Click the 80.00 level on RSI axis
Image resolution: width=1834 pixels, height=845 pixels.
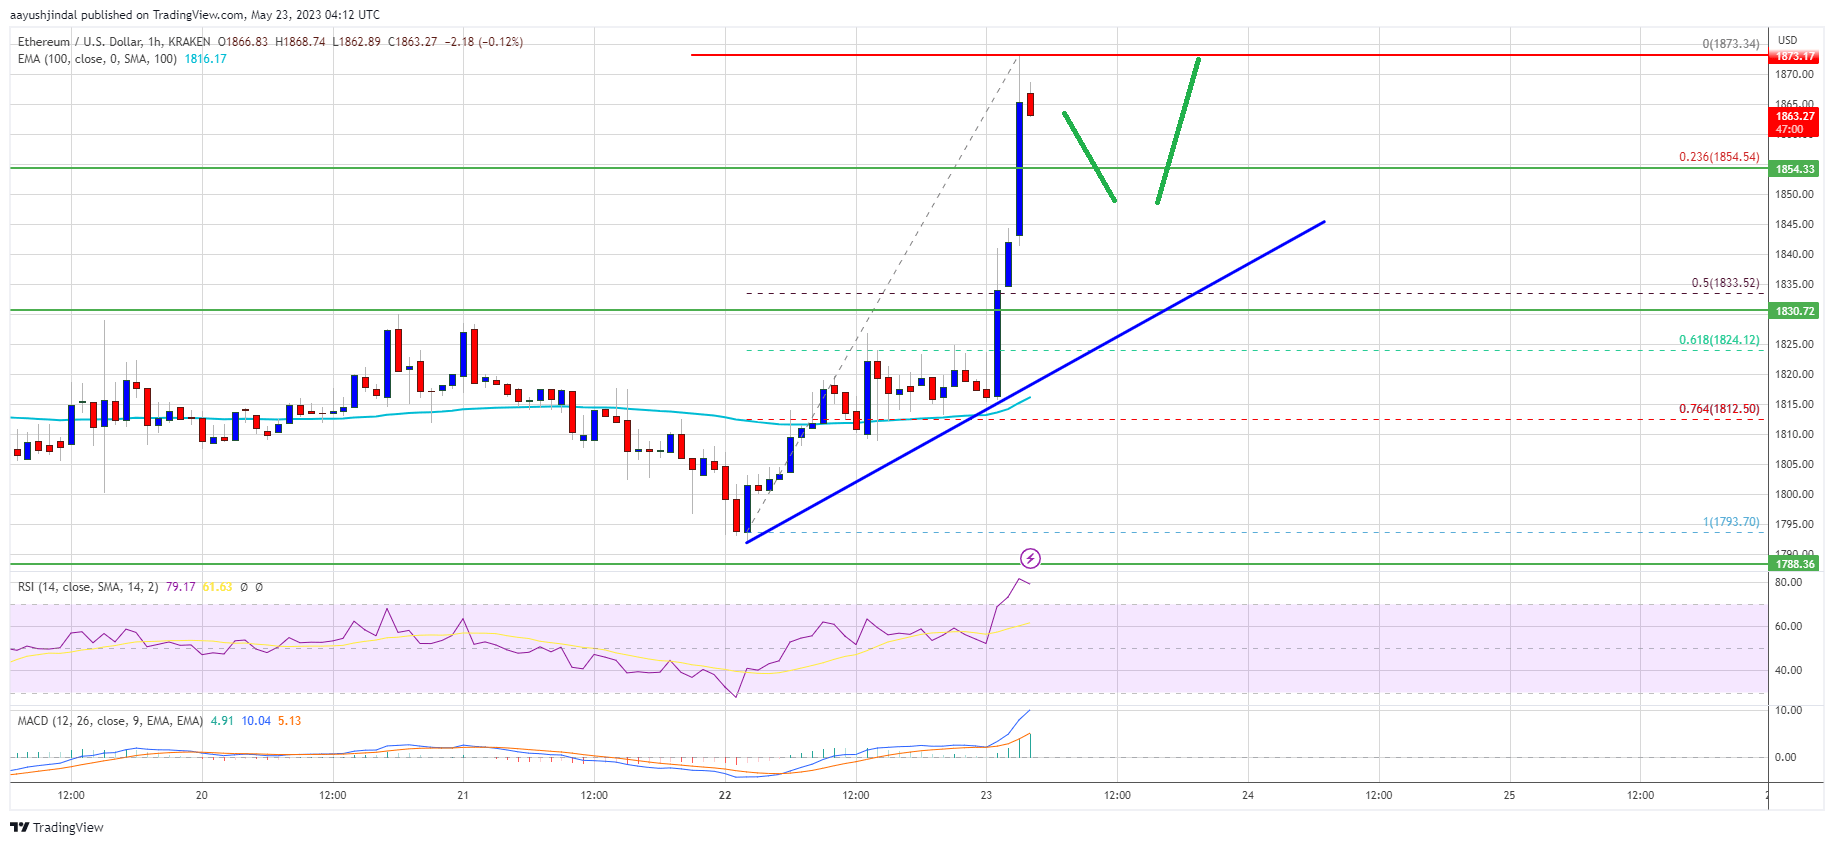(x=1788, y=582)
